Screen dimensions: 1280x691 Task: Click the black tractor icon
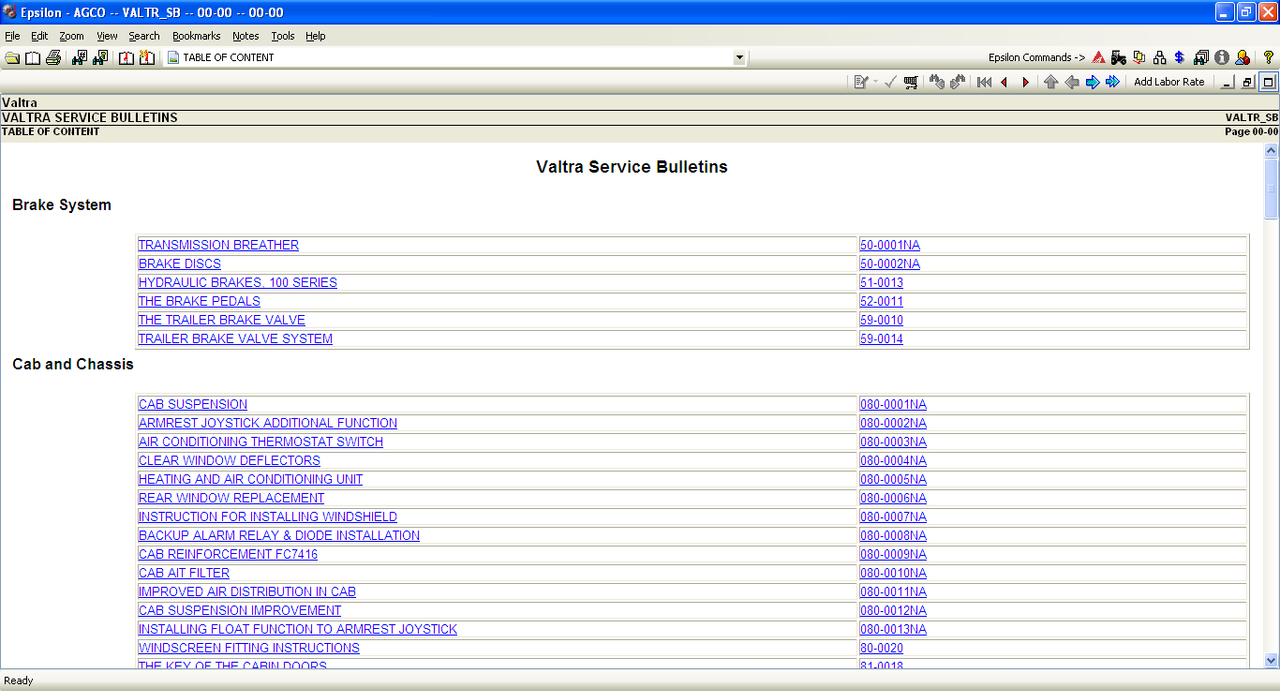click(x=1118, y=58)
